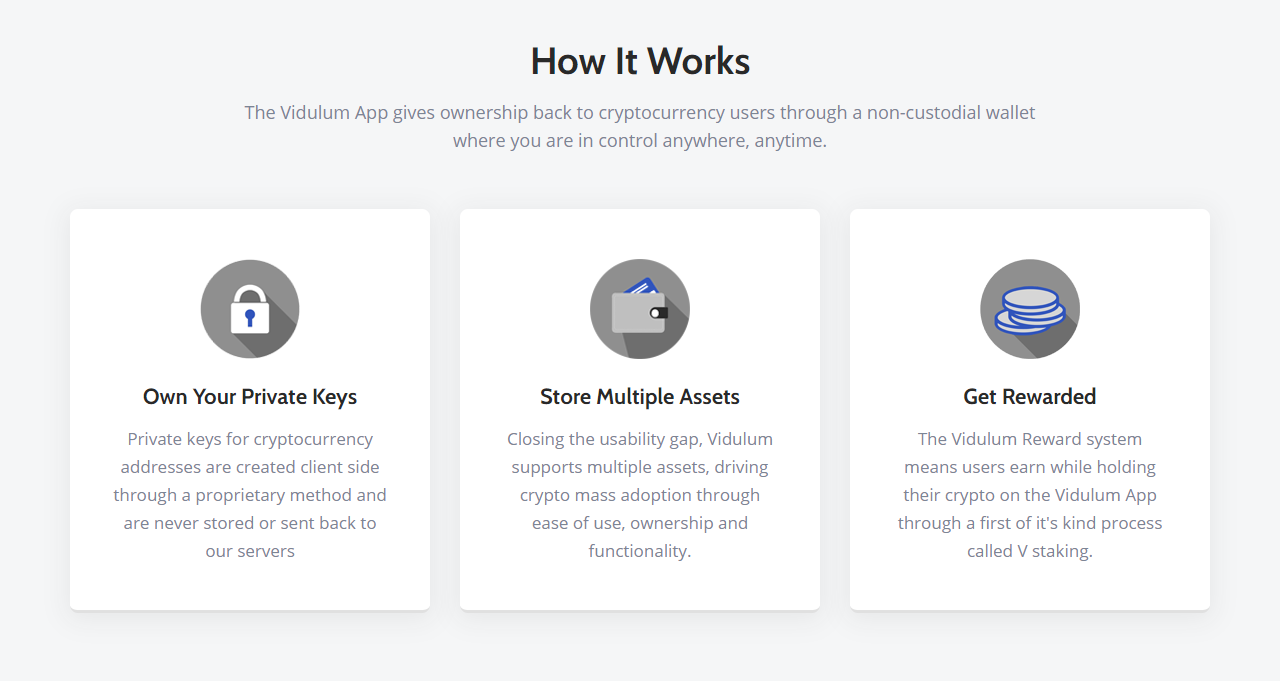Image resolution: width=1280 pixels, height=681 pixels.
Task: Click the "Get Rewarded" heading
Action: pyautogui.click(x=1030, y=397)
